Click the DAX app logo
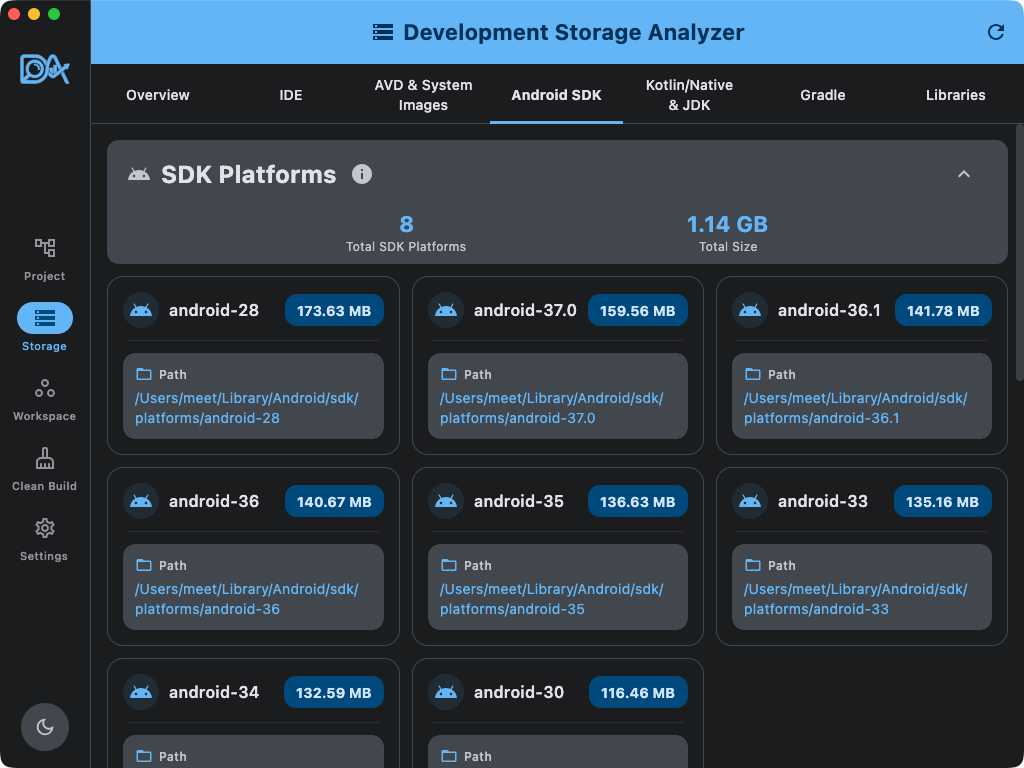This screenshot has height=768, width=1024. coord(44,69)
